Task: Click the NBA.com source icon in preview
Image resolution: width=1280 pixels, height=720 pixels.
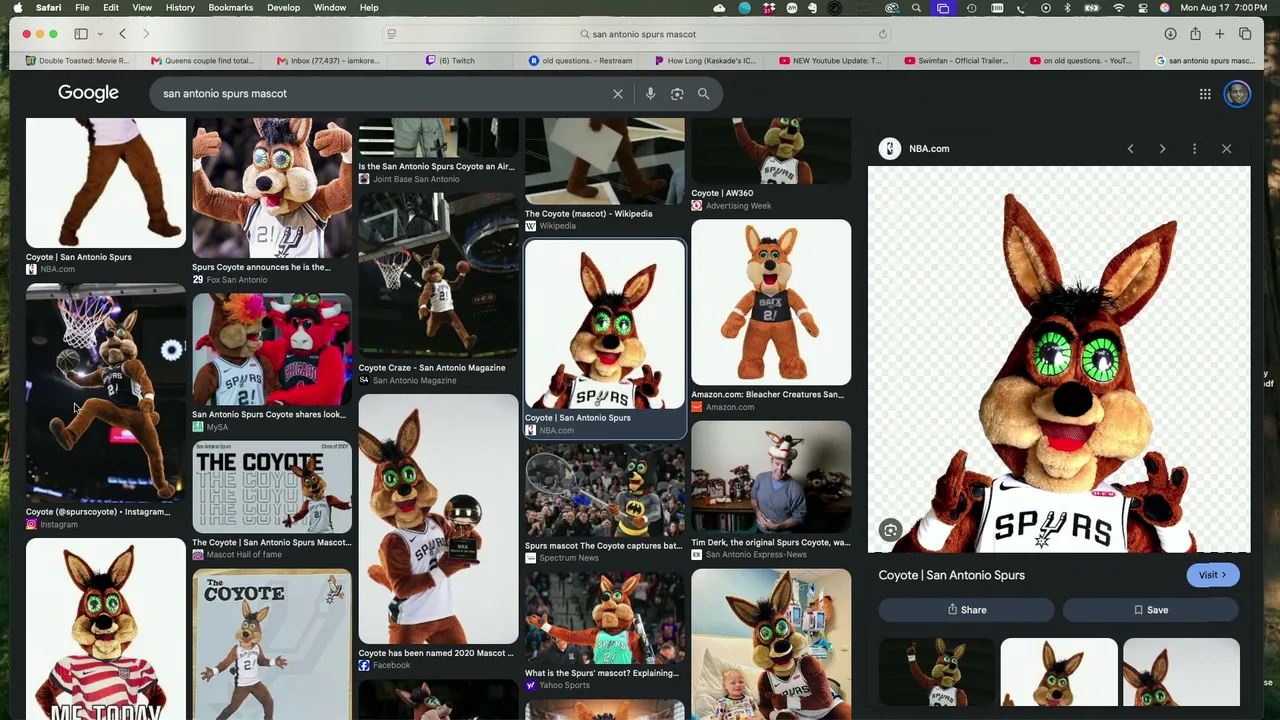Action: (889, 149)
